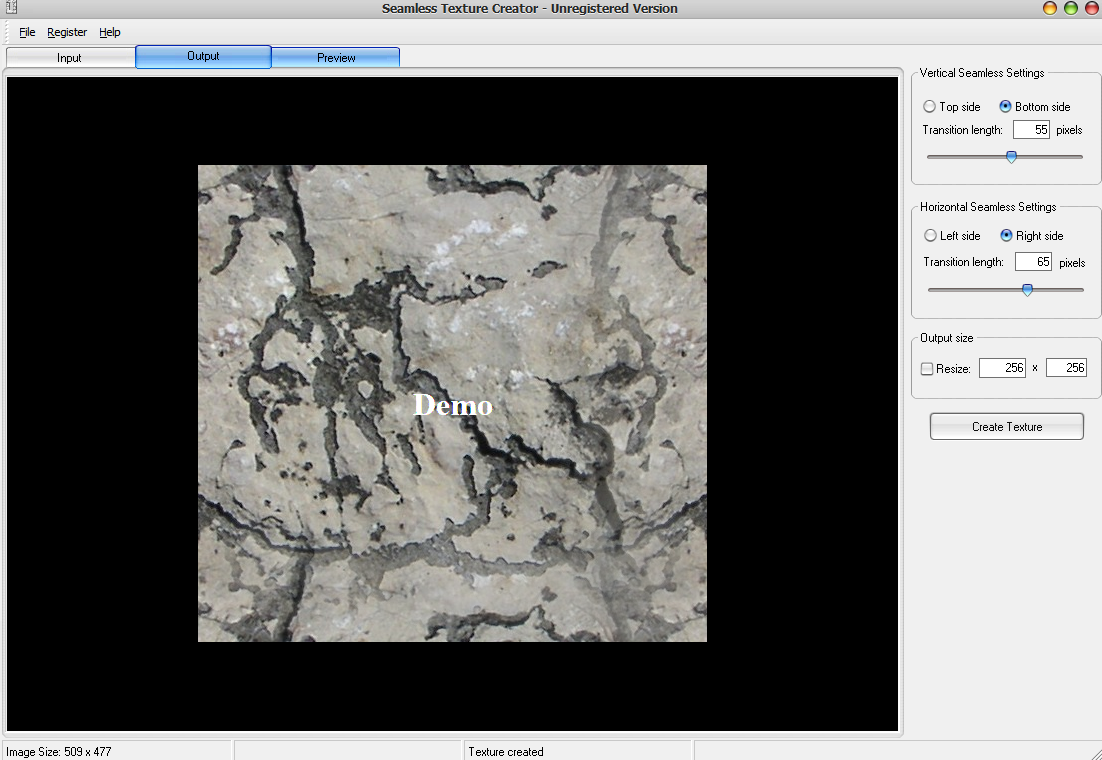Open the Help menu
This screenshot has width=1102, height=760.
110,32
